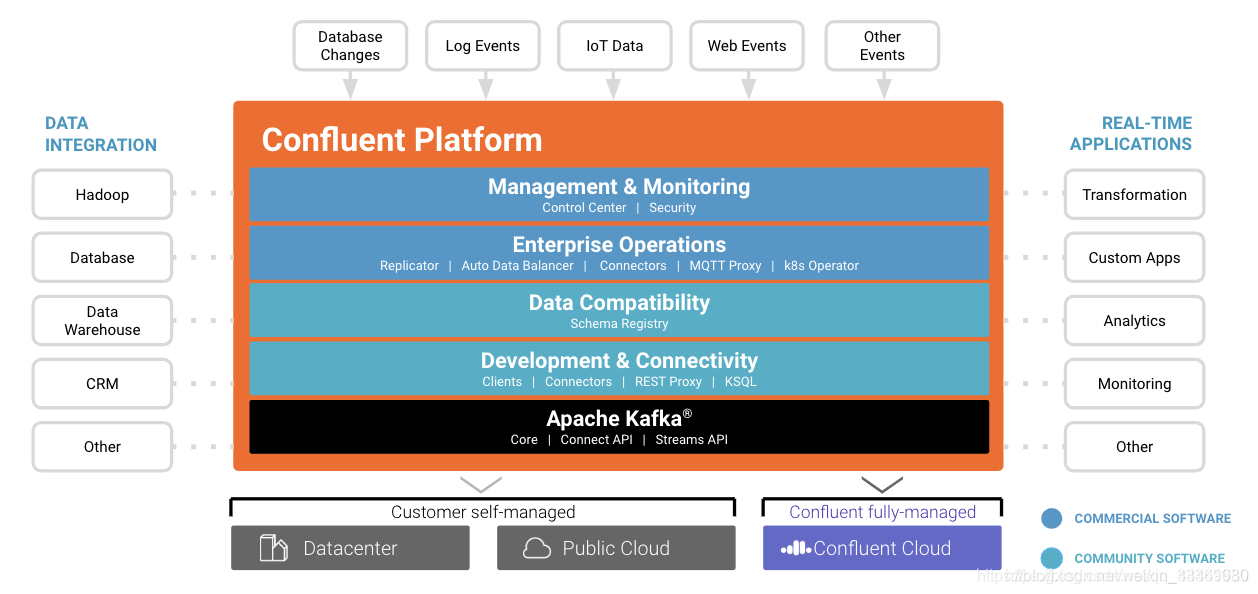Click the Control Center label
Viewport: 1258px width, 594px height.
584,208
